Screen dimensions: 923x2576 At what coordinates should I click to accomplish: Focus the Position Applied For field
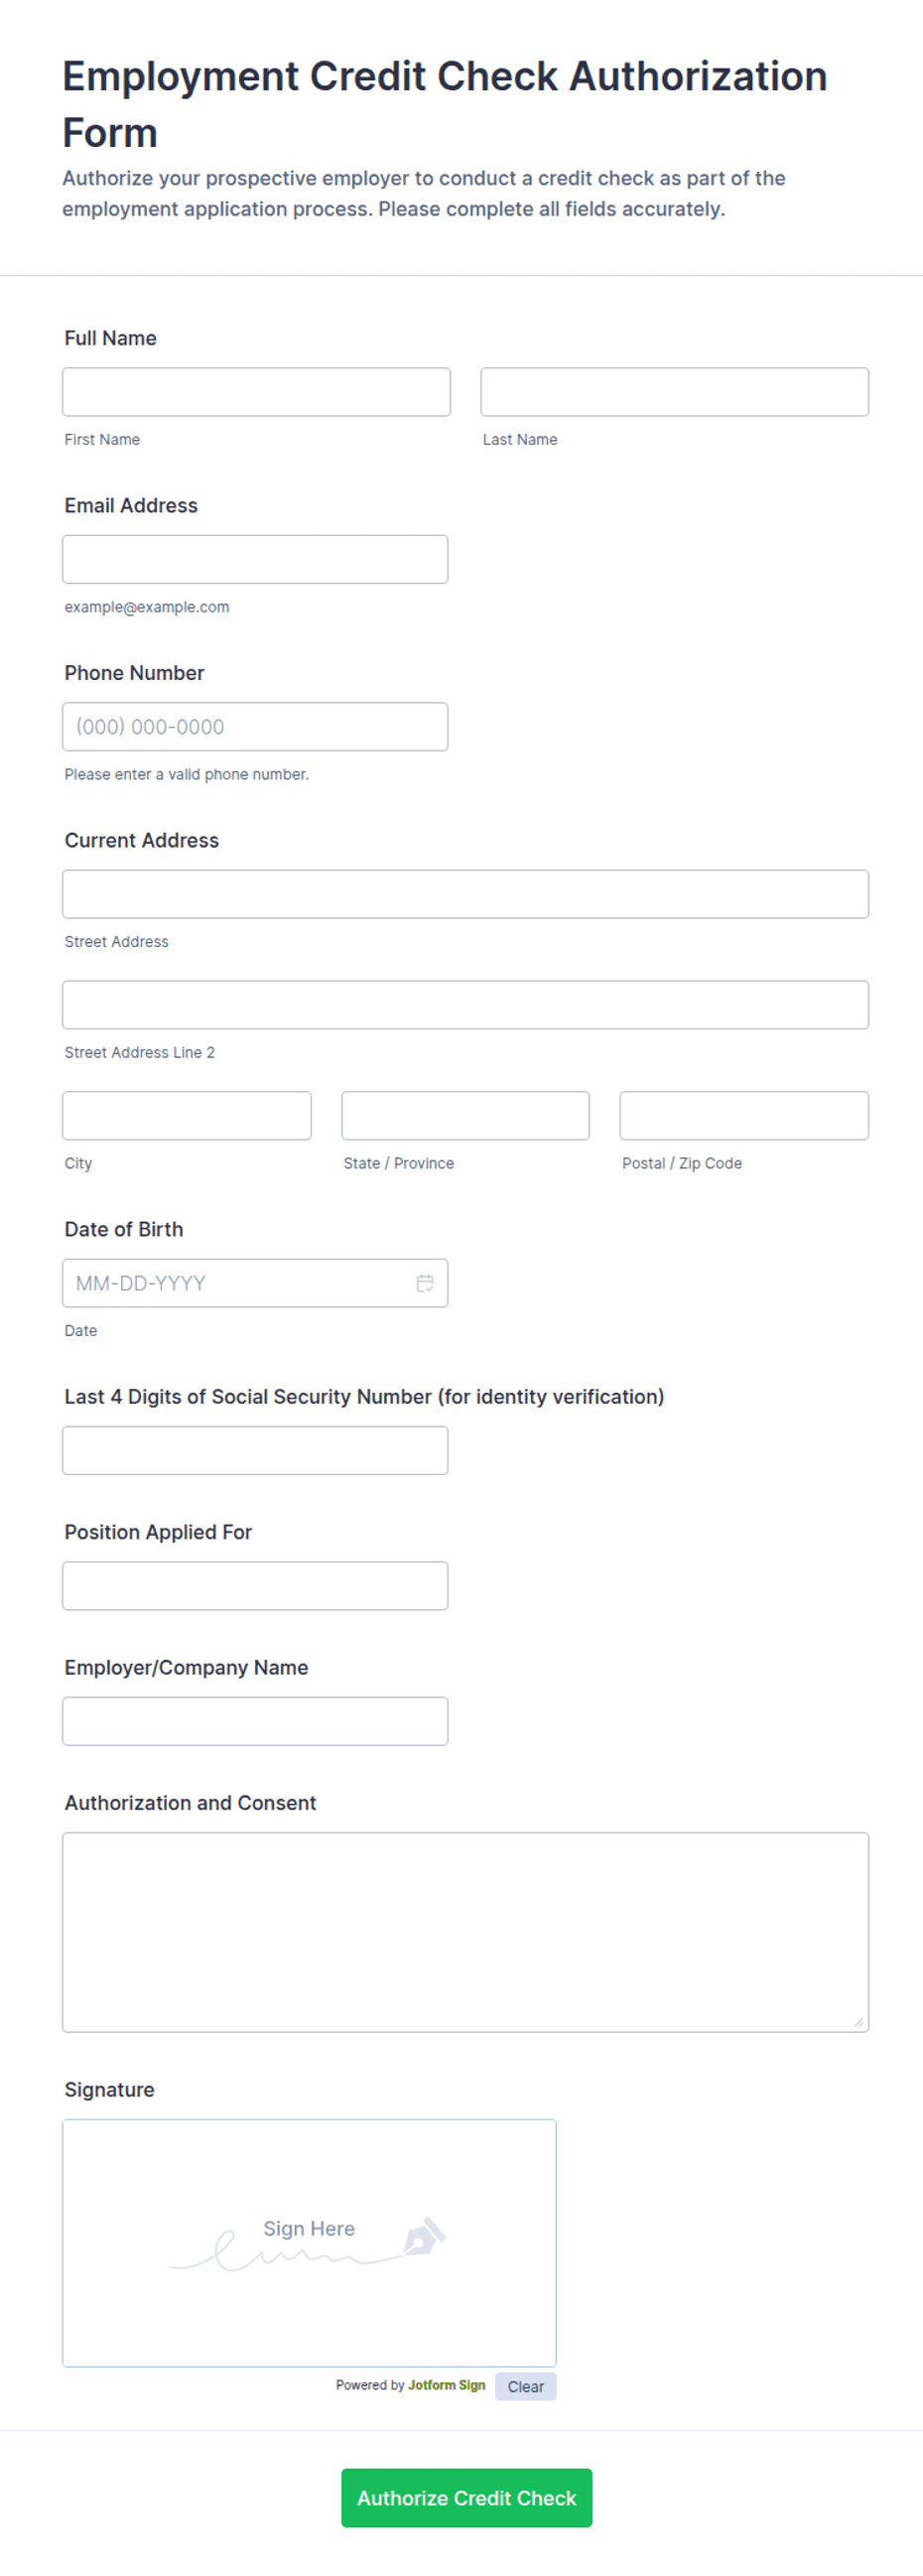[x=255, y=1586]
